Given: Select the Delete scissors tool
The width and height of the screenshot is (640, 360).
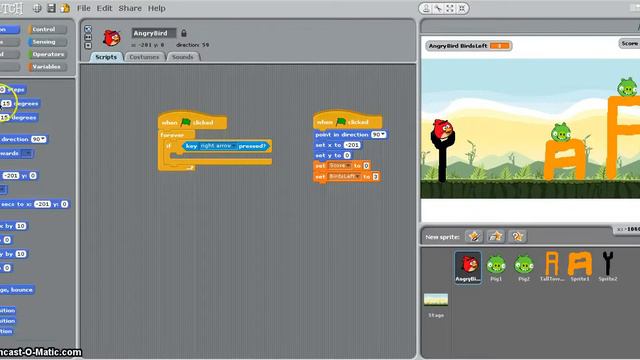Looking at the screenshot, I should 438,9.
